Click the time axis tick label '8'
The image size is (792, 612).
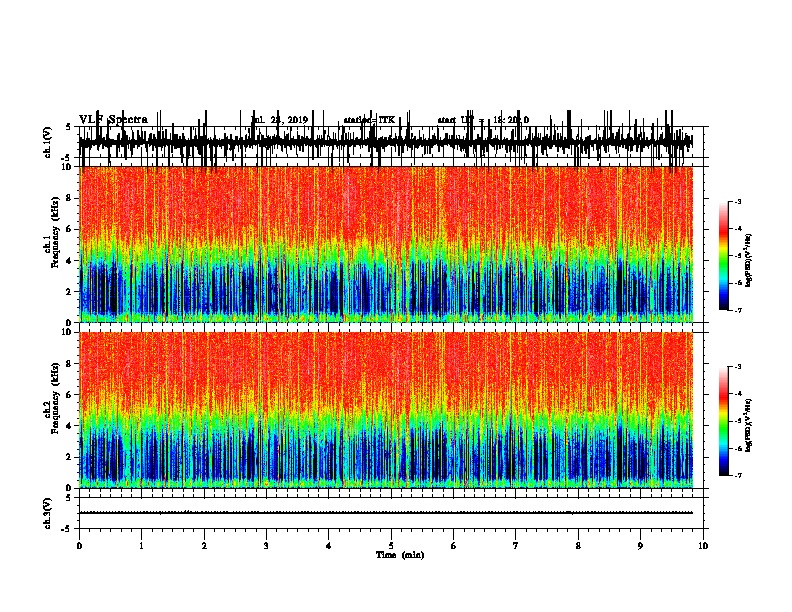click(578, 546)
